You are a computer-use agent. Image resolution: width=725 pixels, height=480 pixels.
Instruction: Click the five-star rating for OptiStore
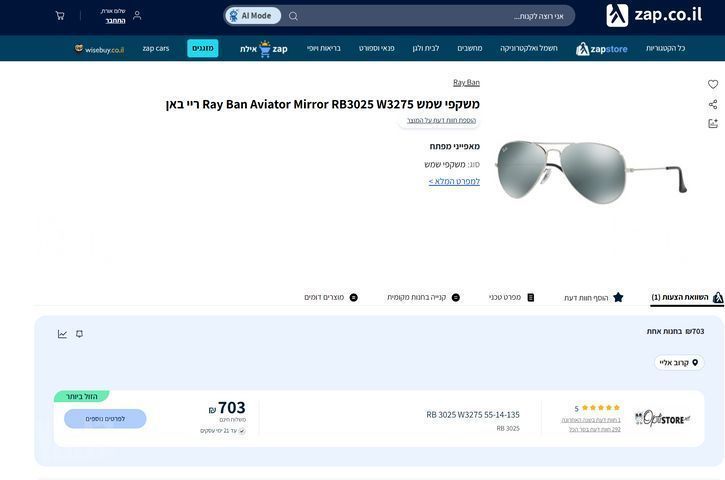[x=601, y=408]
